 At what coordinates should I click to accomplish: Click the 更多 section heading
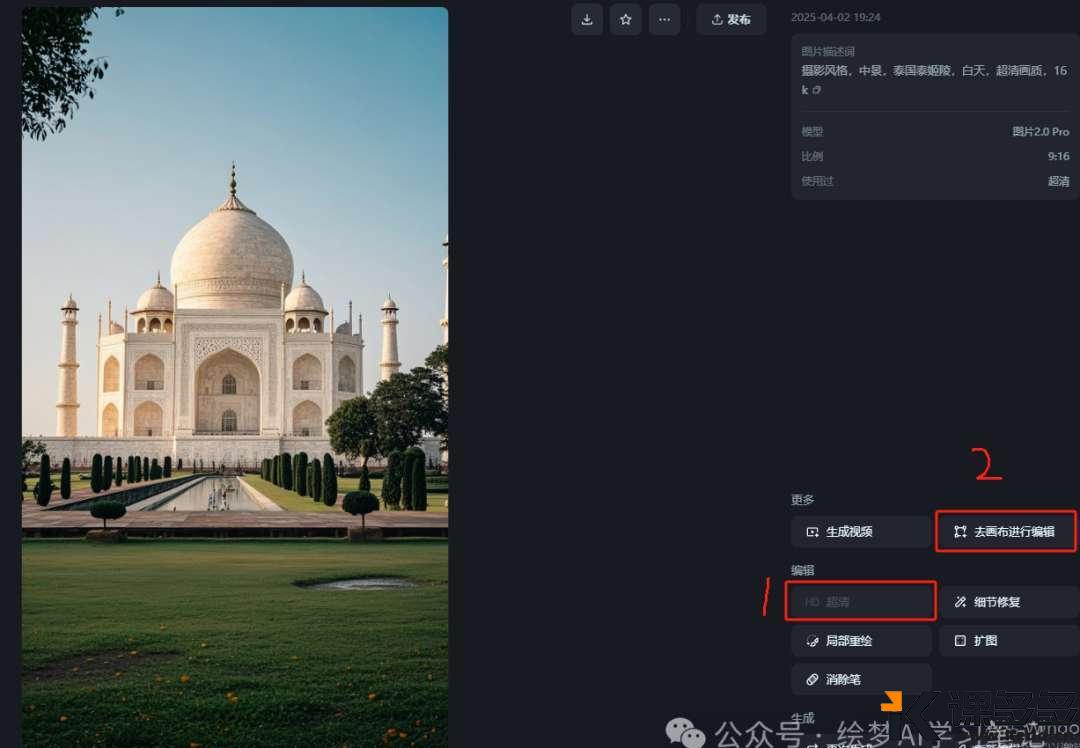802,500
